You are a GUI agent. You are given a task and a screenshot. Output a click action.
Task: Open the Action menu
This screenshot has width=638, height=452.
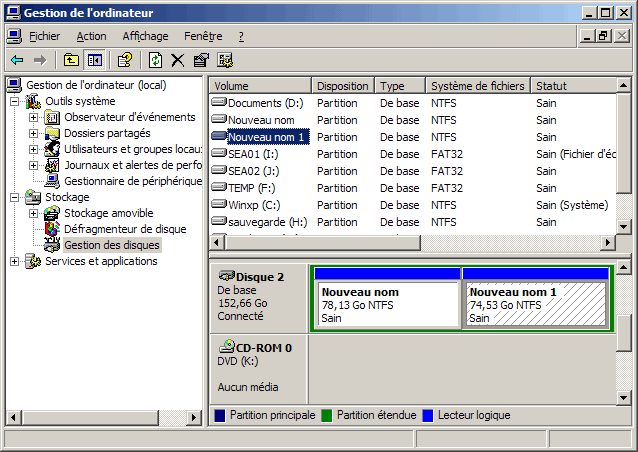91,36
